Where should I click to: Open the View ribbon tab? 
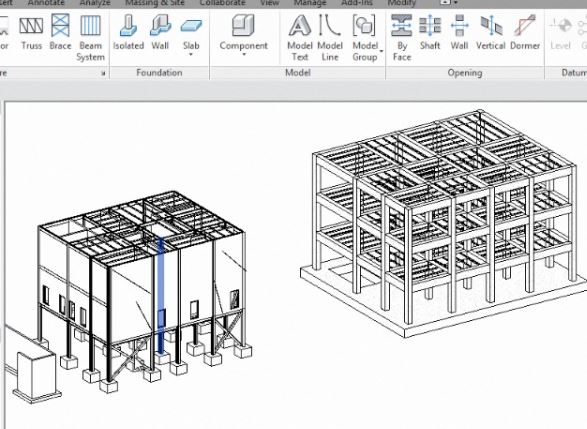click(270, 3)
